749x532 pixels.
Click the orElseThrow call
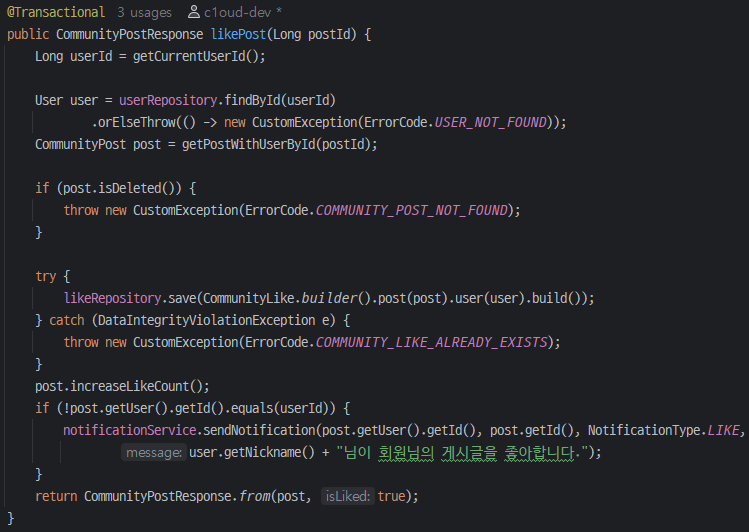[137, 122]
